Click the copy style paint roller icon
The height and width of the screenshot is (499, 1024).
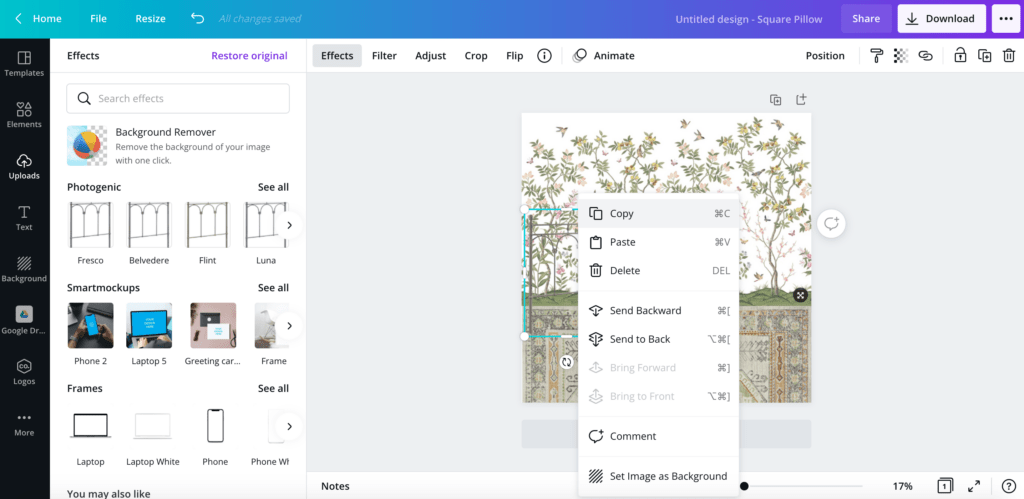(876, 56)
